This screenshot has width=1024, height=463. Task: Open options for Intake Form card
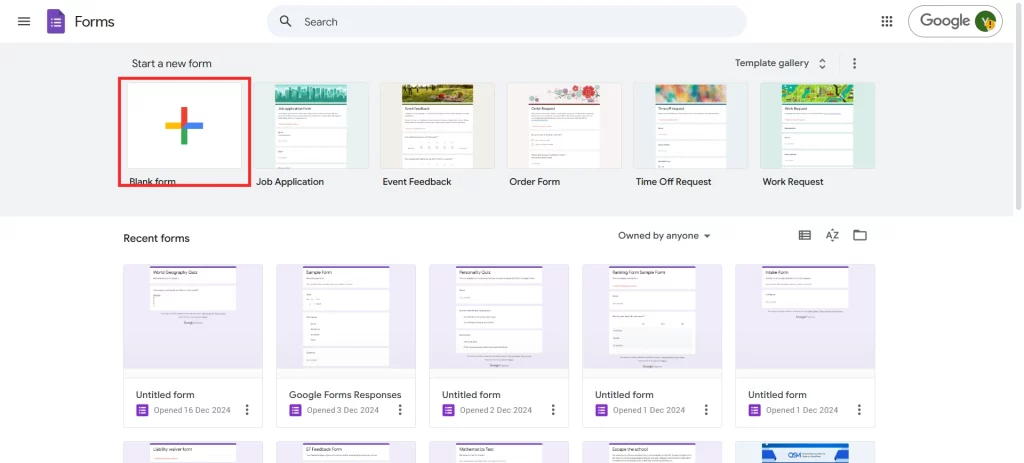point(859,410)
